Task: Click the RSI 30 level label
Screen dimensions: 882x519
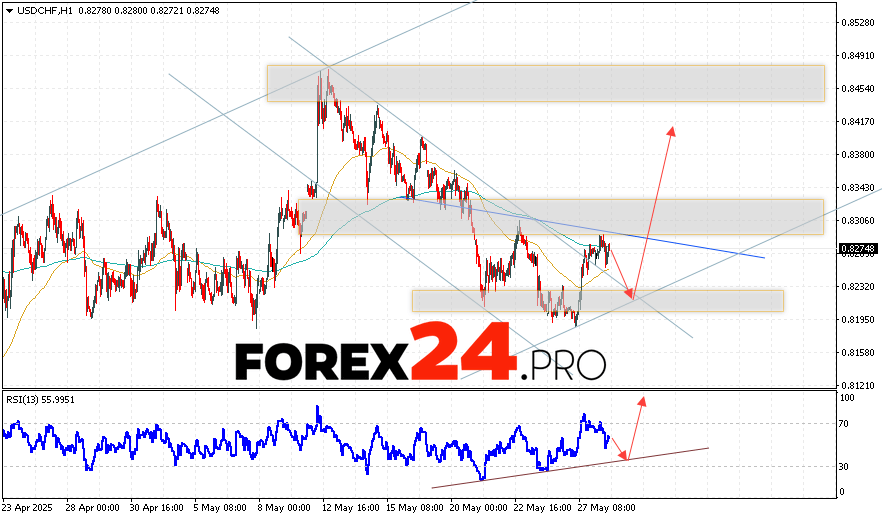Action: click(846, 466)
